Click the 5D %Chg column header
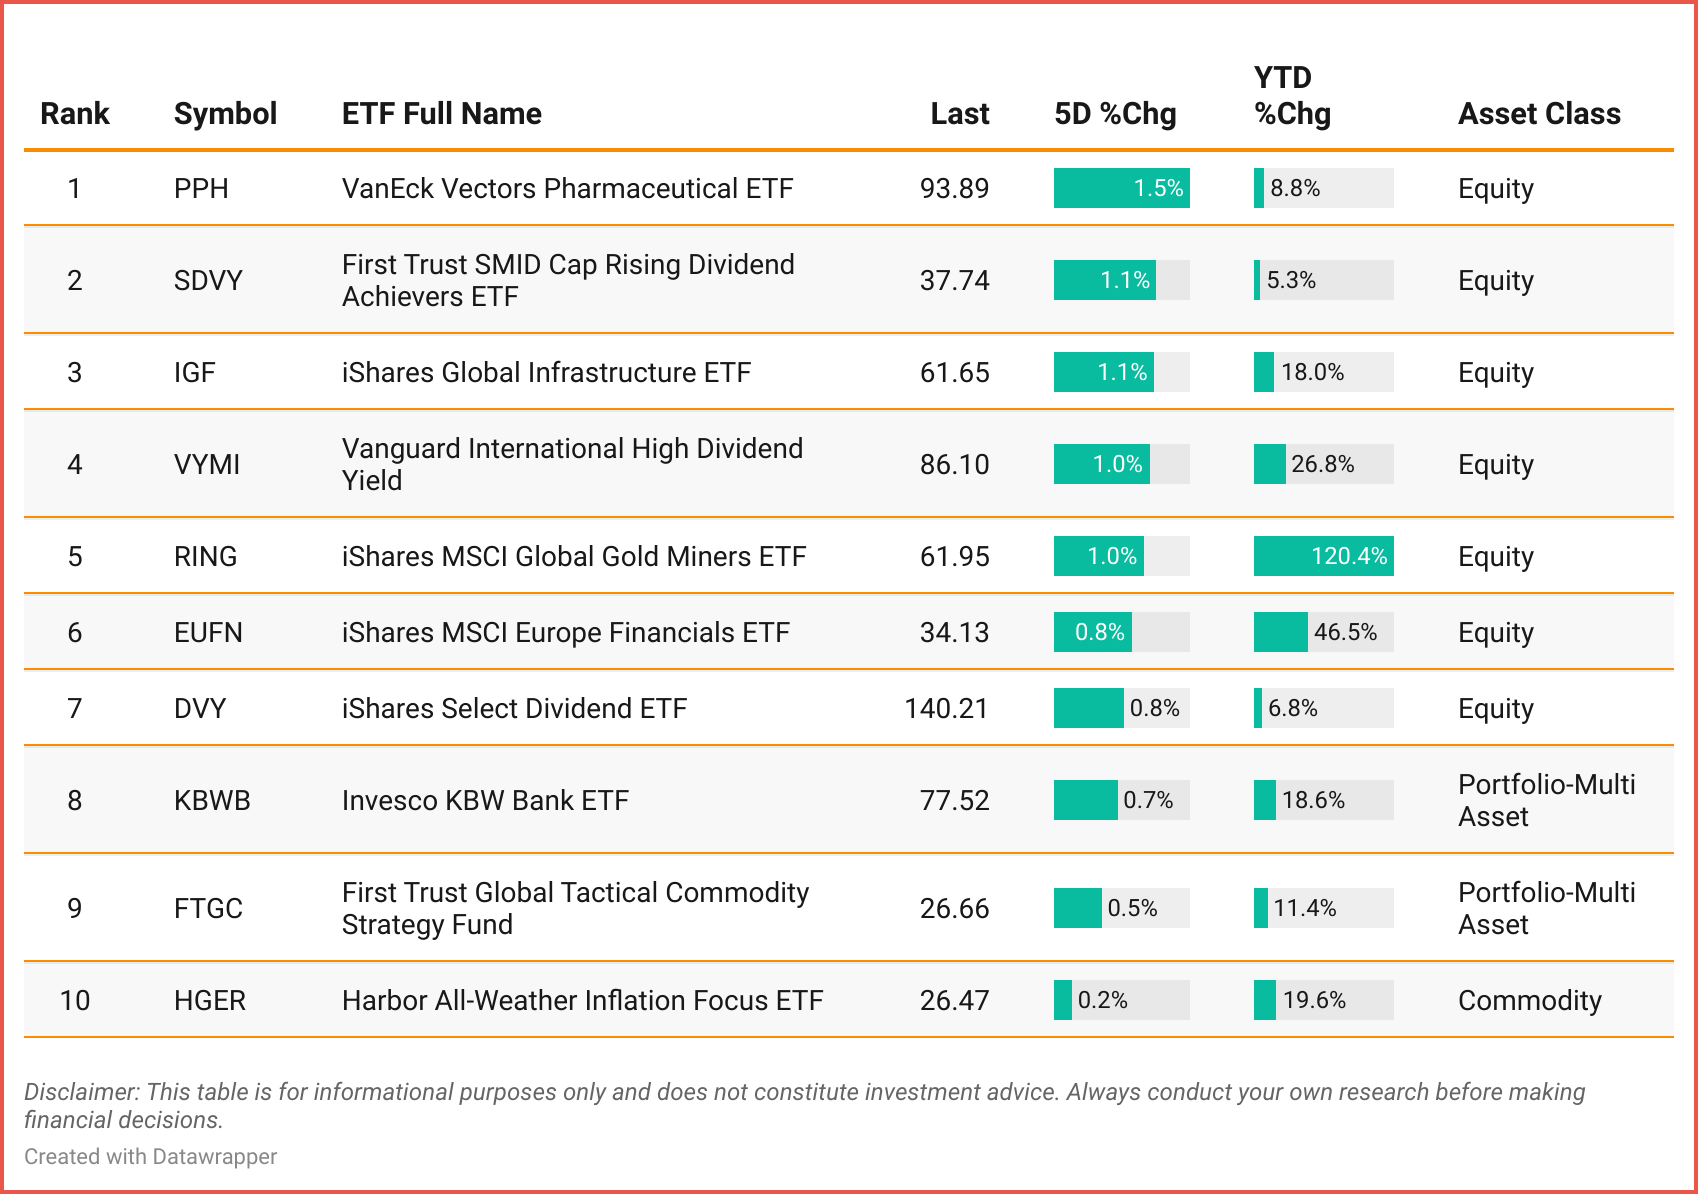Screen dimensions: 1698x1194 [x=1115, y=114]
